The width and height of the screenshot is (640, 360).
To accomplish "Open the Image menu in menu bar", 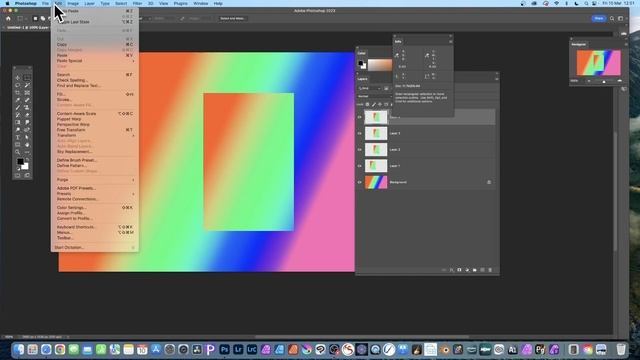I will pos(73,3).
